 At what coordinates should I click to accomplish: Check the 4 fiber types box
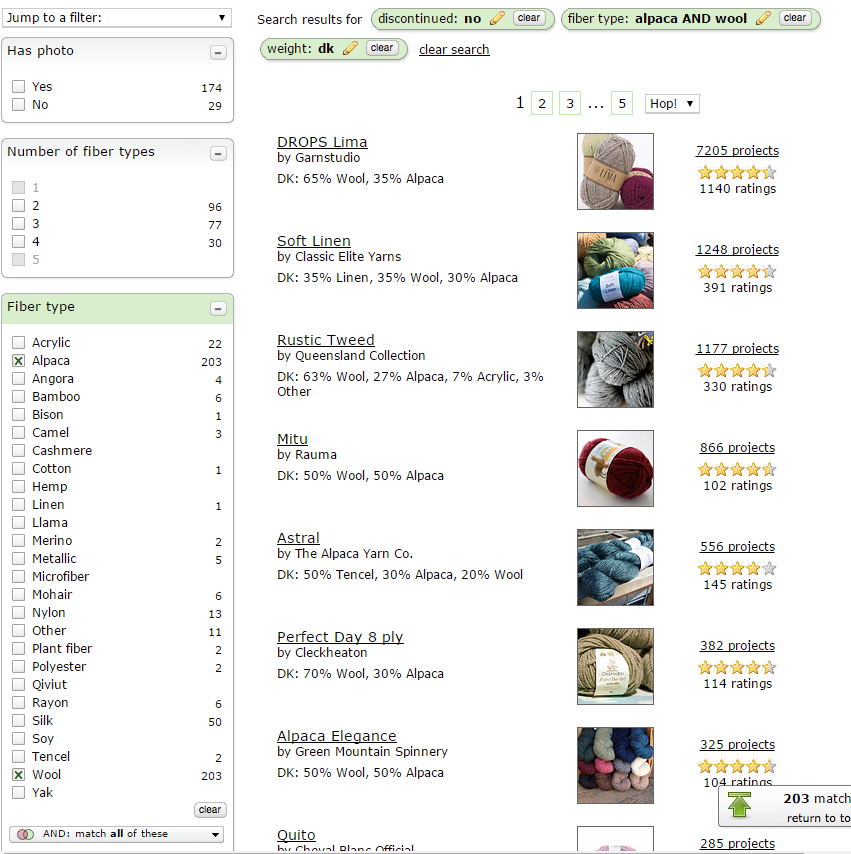pos(19,241)
